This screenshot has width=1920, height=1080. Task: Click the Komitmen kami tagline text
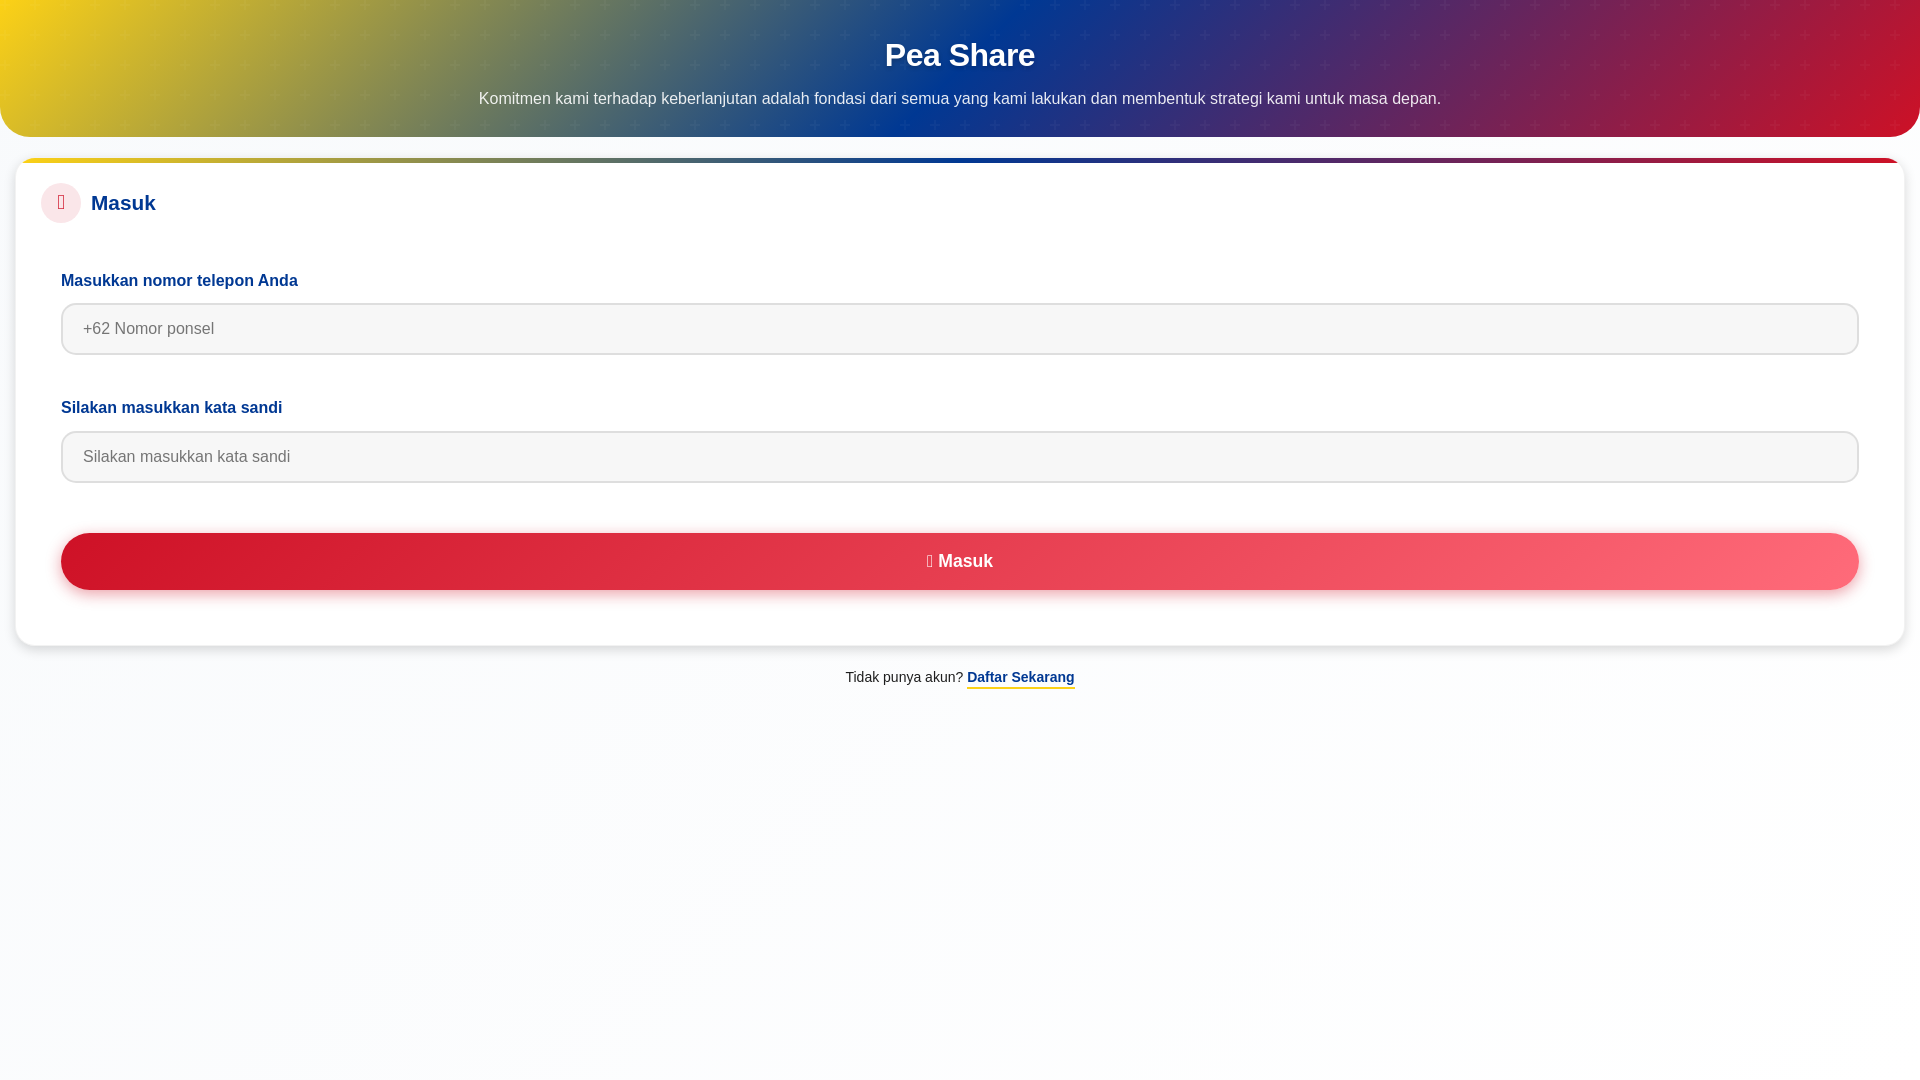pyautogui.click(x=959, y=99)
